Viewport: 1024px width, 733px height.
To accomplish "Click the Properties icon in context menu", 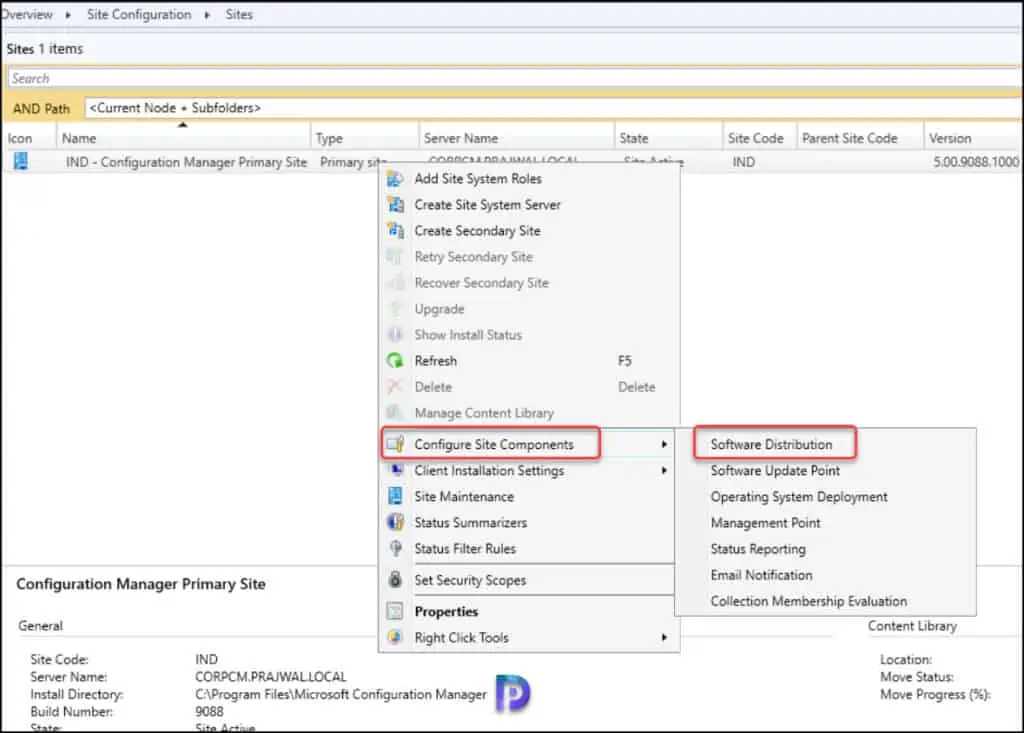I will click(x=395, y=611).
